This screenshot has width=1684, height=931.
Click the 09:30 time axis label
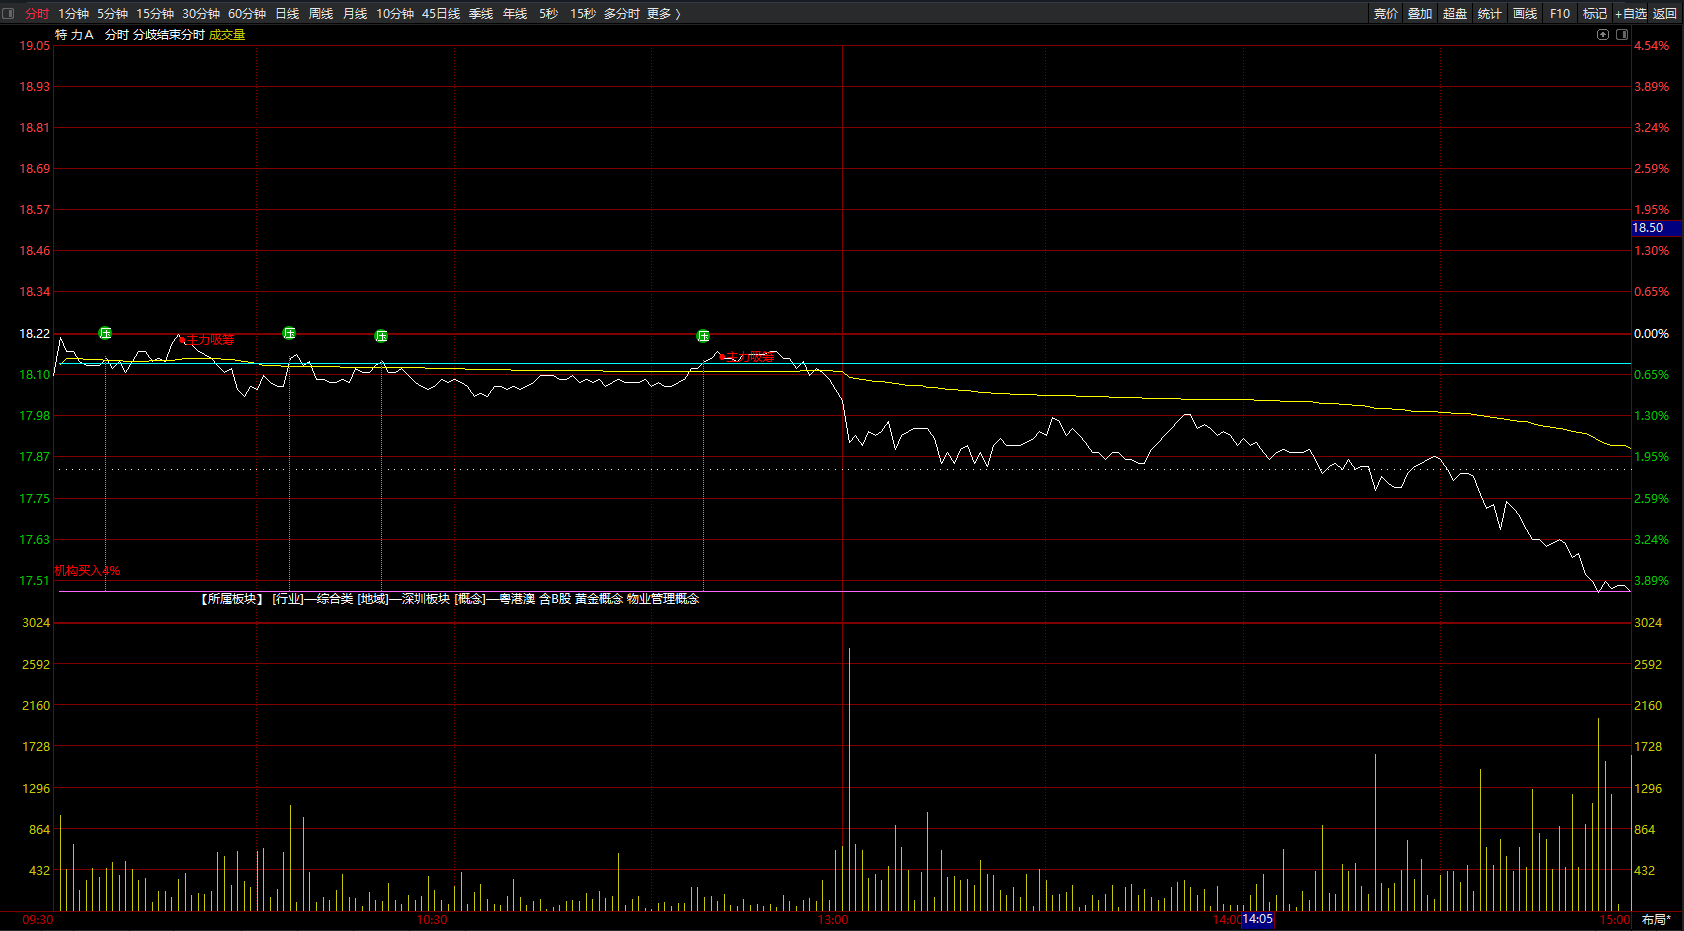click(x=38, y=919)
